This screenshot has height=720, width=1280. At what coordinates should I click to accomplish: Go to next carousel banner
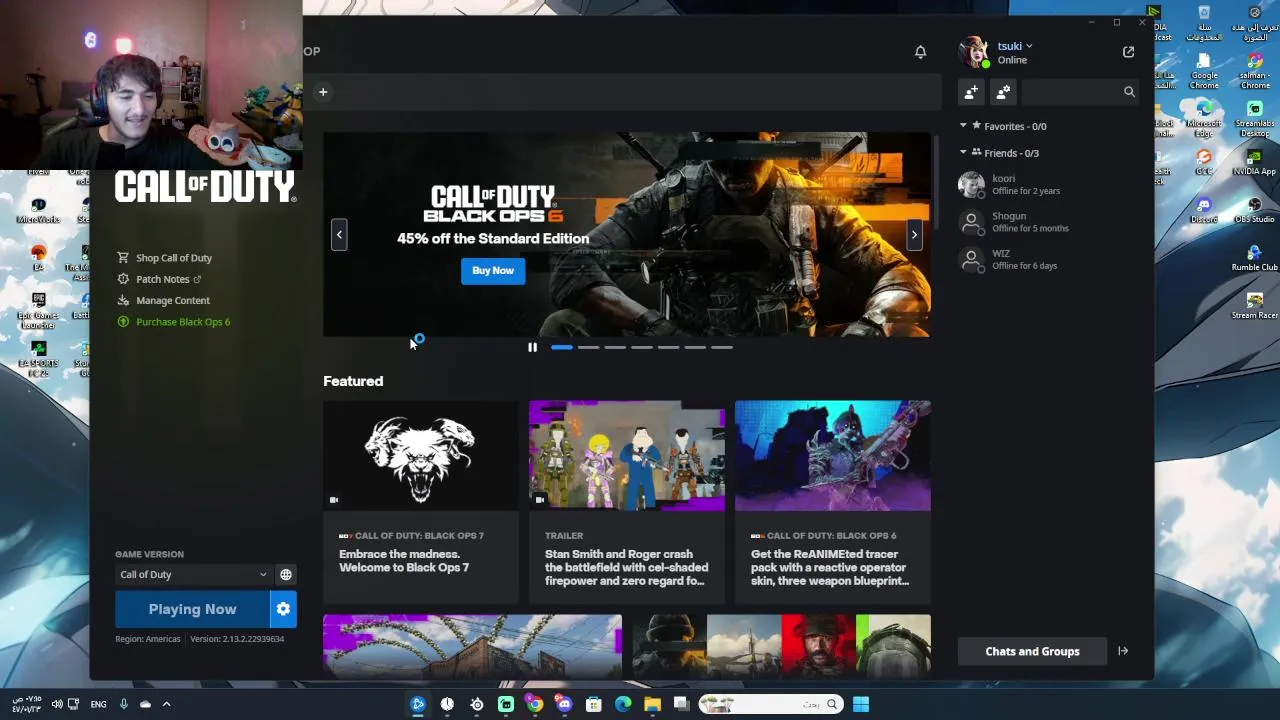[x=913, y=235]
